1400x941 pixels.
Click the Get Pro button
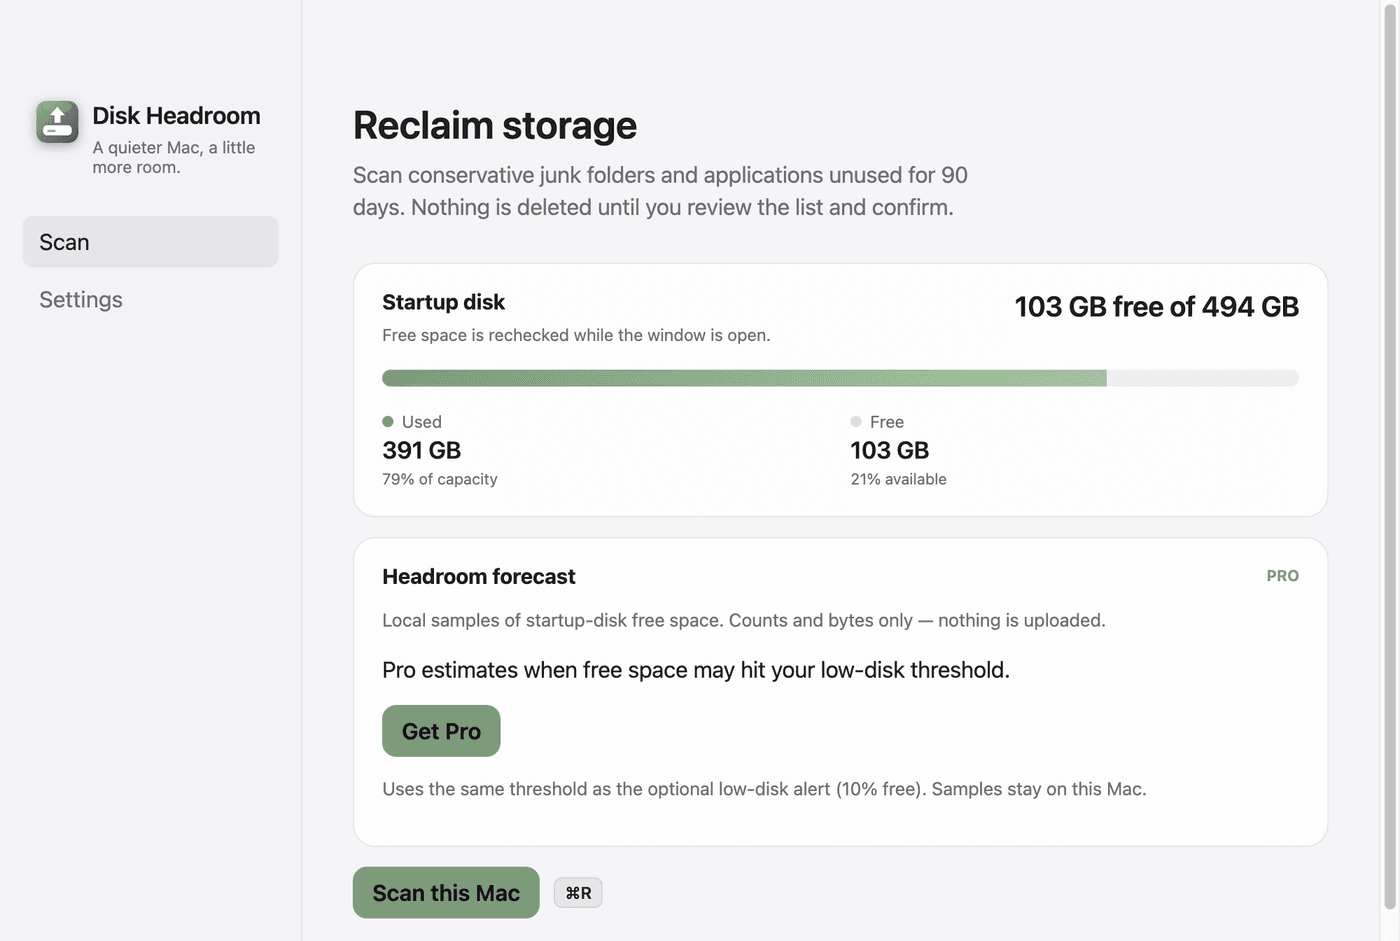pos(441,731)
